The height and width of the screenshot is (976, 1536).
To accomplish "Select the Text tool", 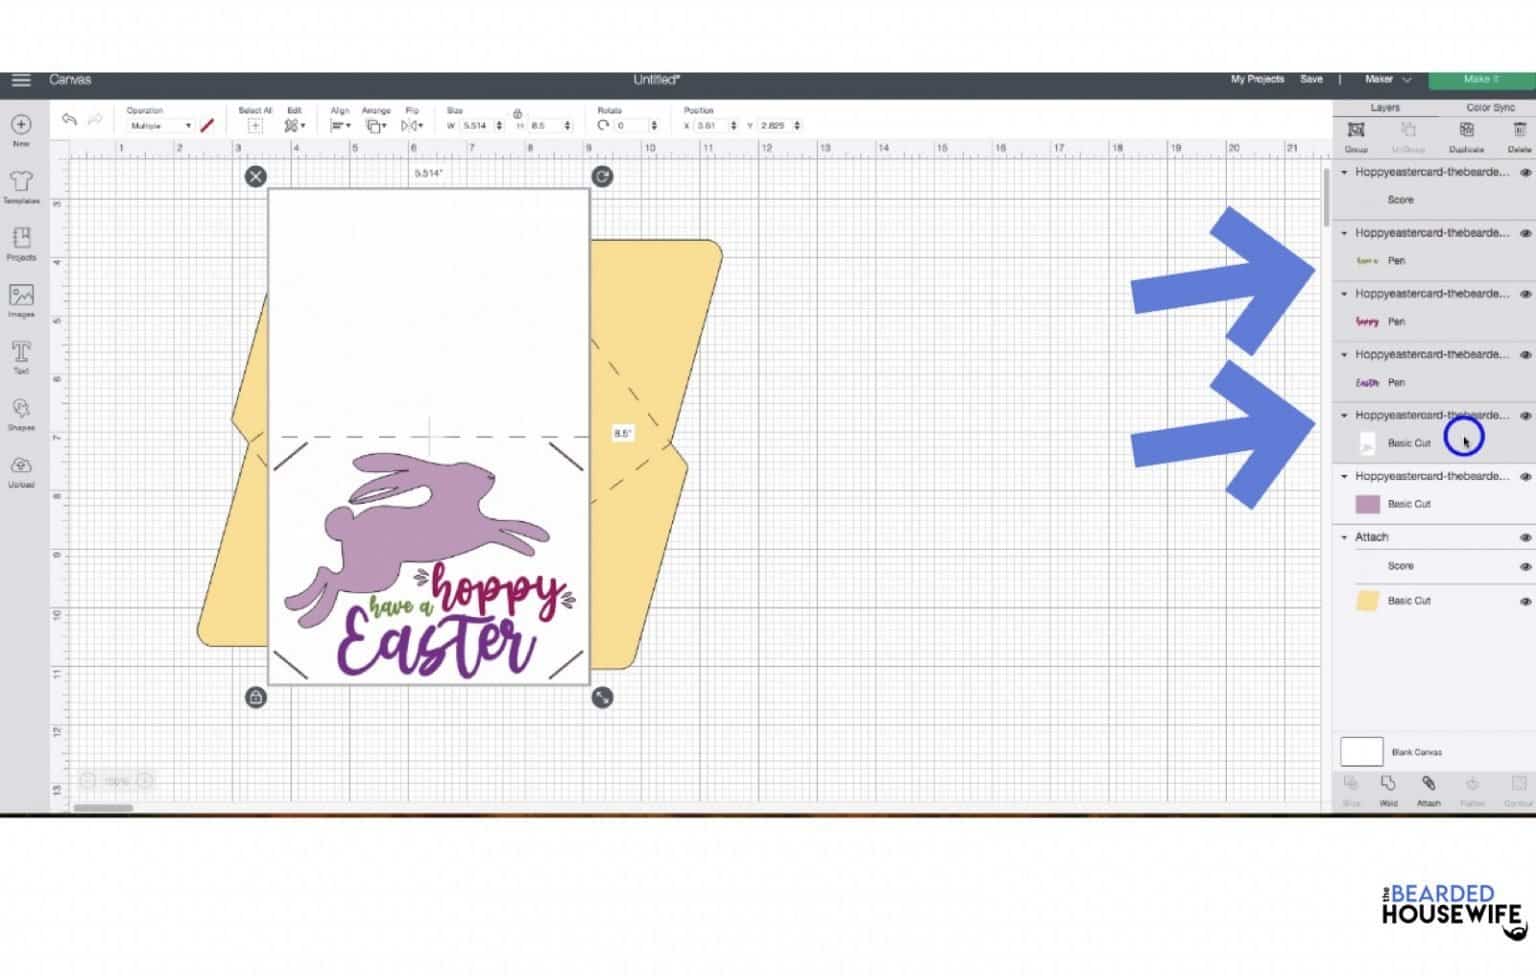I will tap(21, 355).
